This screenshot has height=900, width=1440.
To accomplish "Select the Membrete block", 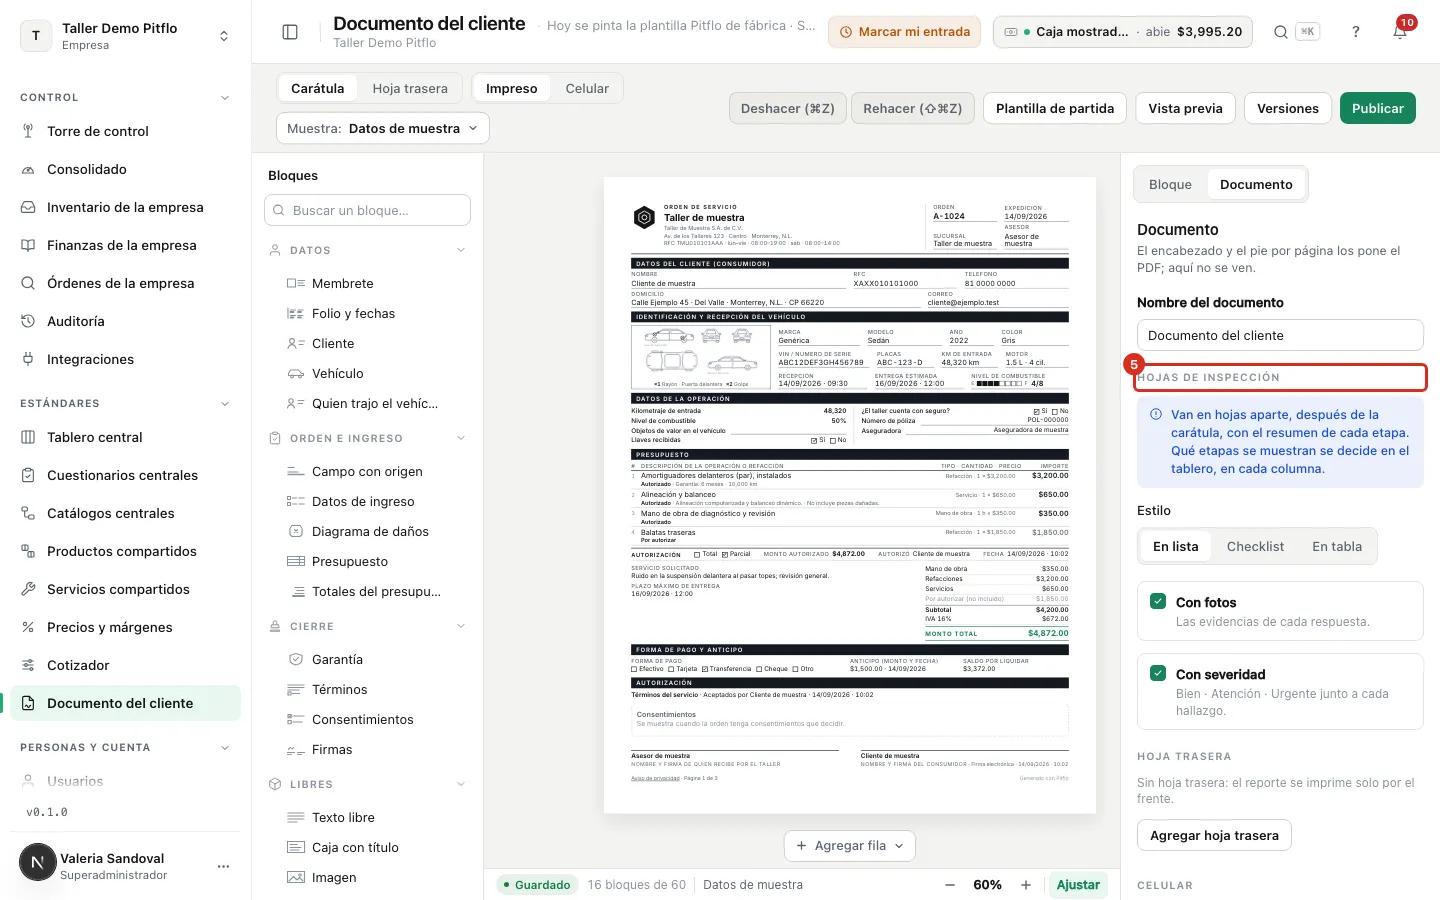I will (x=368, y=283).
